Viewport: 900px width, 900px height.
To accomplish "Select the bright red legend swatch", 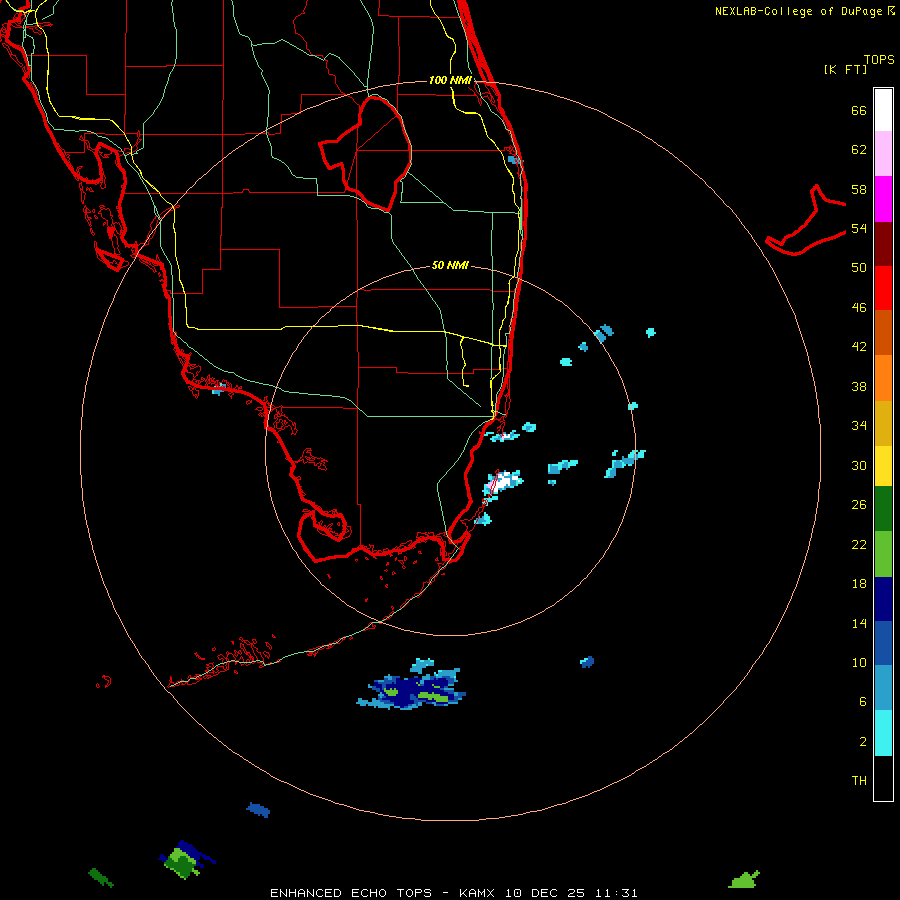I will click(x=883, y=288).
